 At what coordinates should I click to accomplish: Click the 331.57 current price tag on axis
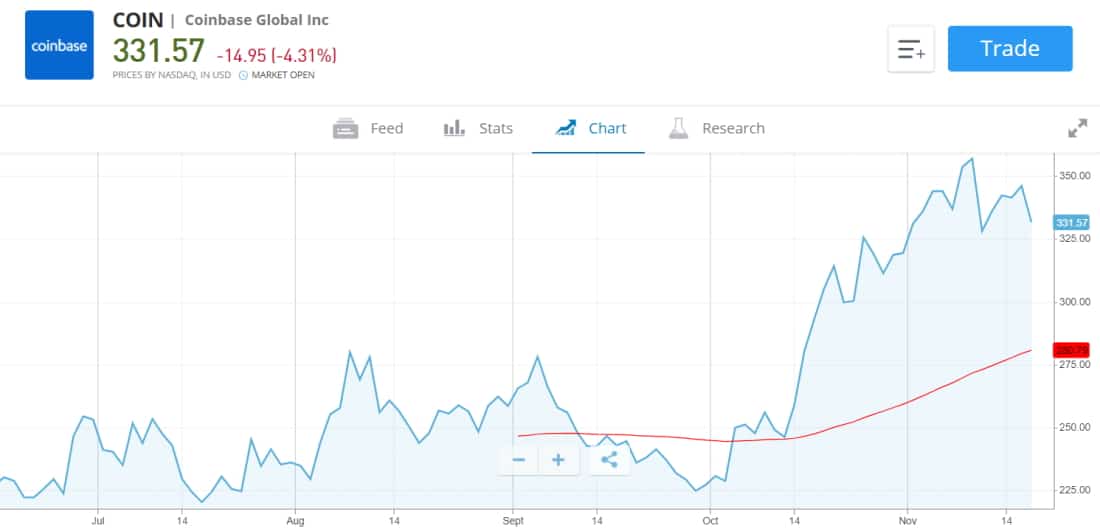pos(1071,223)
